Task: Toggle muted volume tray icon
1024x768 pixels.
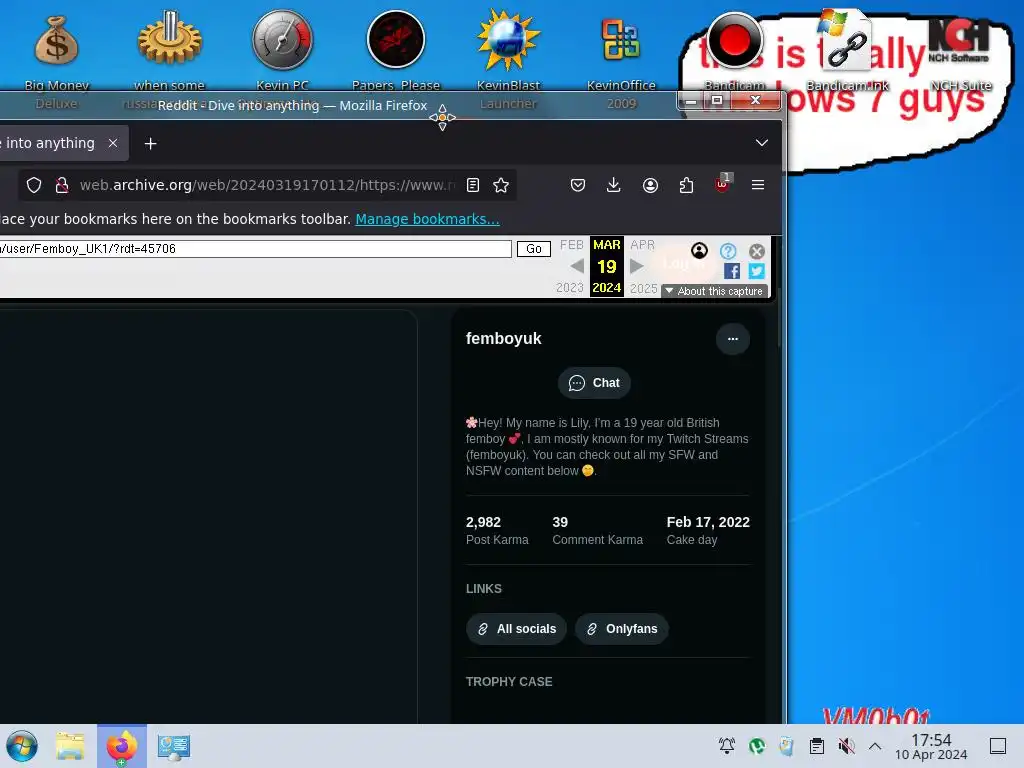Action: 846,746
